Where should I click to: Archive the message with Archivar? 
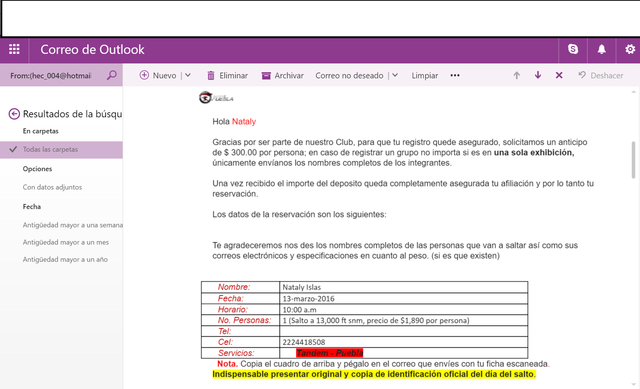[289, 76]
